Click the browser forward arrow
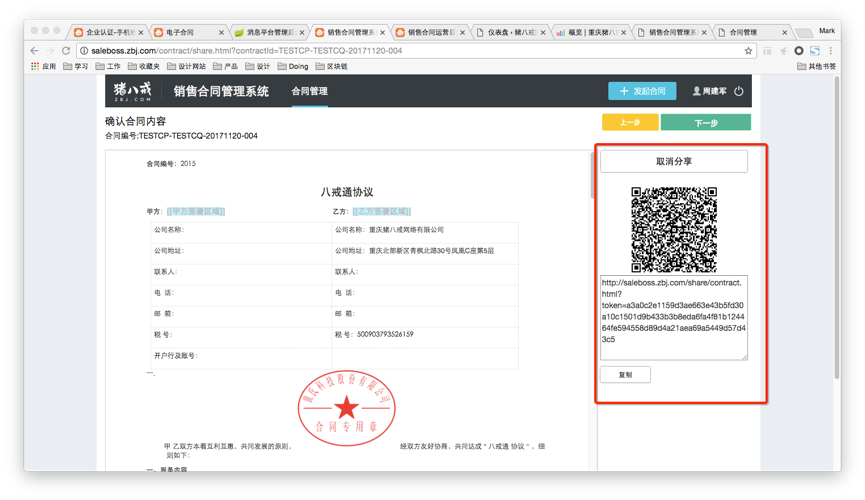Screen dimensions: 865x500 50,50
